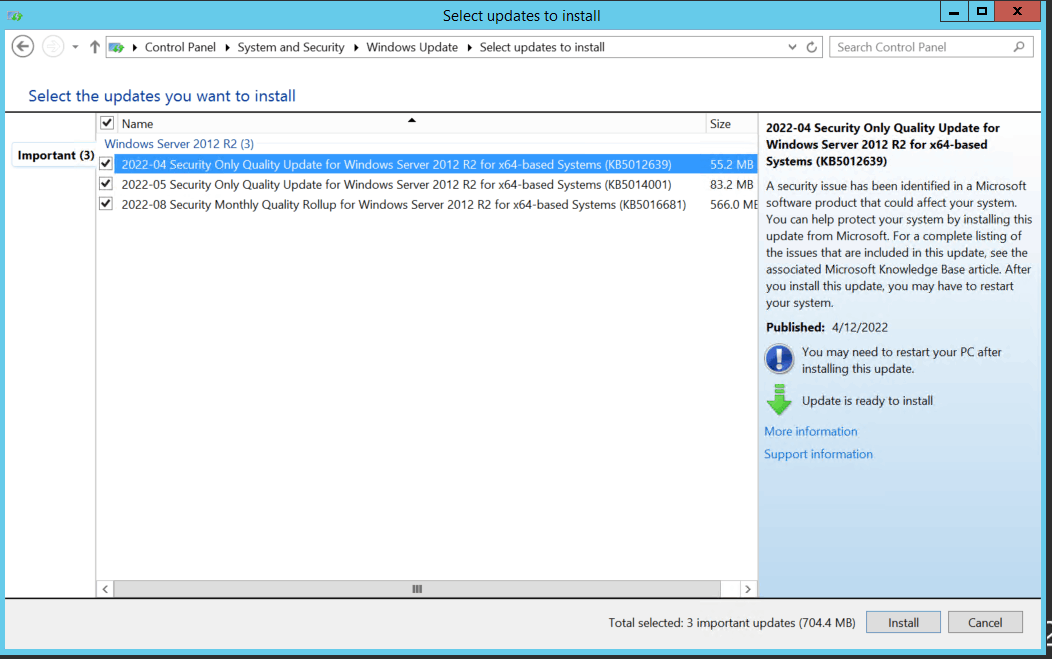Click the blue restart warning exclamation icon
The image size is (1052, 659).
pyautogui.click(x=779, y=359)
